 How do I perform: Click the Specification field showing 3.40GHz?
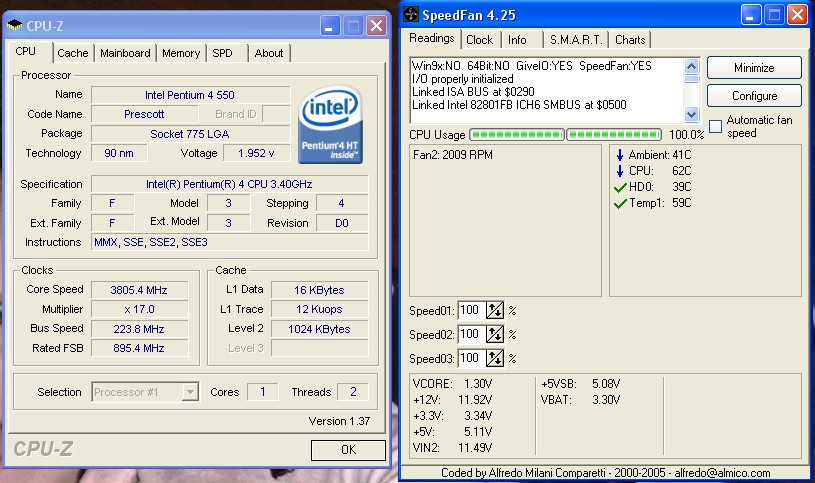point(229,184)
